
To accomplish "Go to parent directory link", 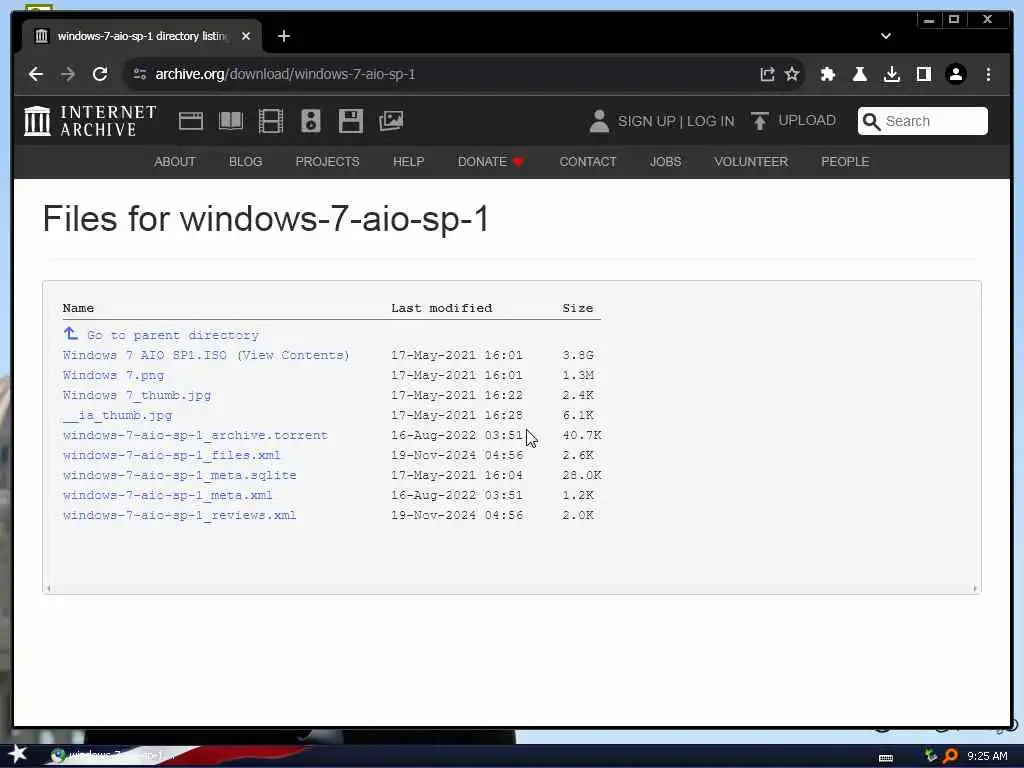I will point(161,335).
